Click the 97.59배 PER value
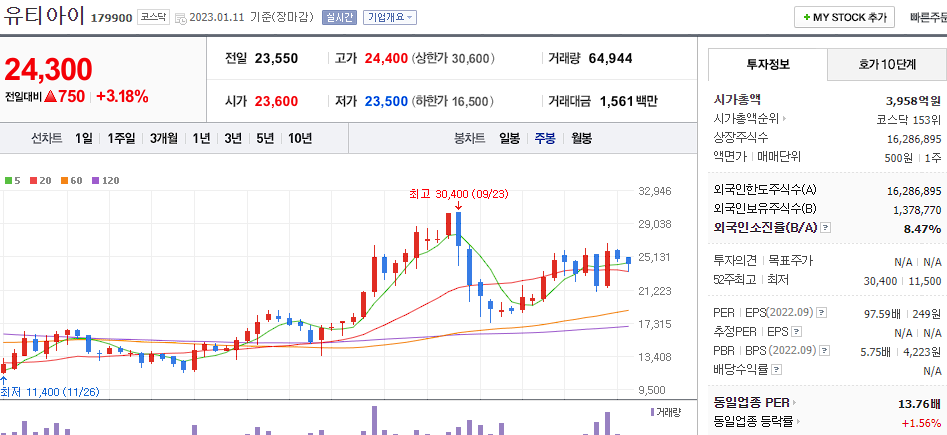Viewport: 947px width, 435px height. [x=883, y=314]
